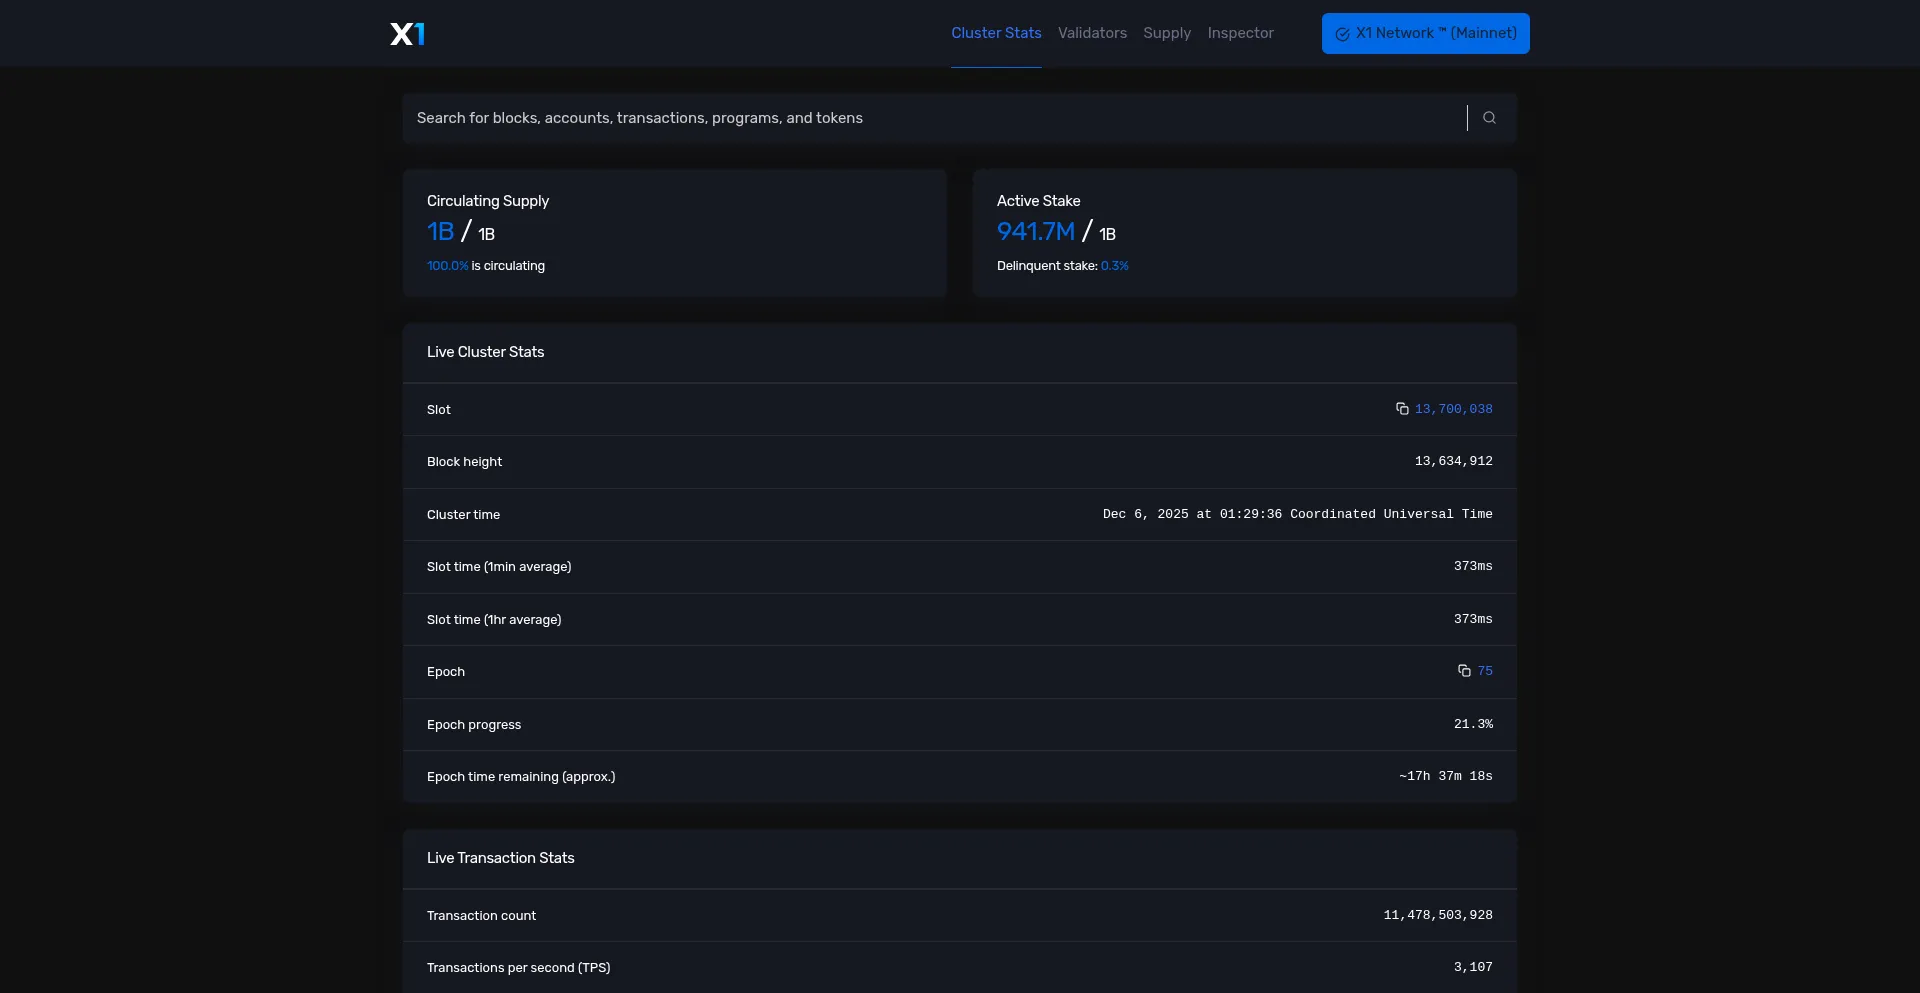This screenshot has width=1920, height=993.
Task: Go to the Supply tab
Action: [x=1167, y=33]
